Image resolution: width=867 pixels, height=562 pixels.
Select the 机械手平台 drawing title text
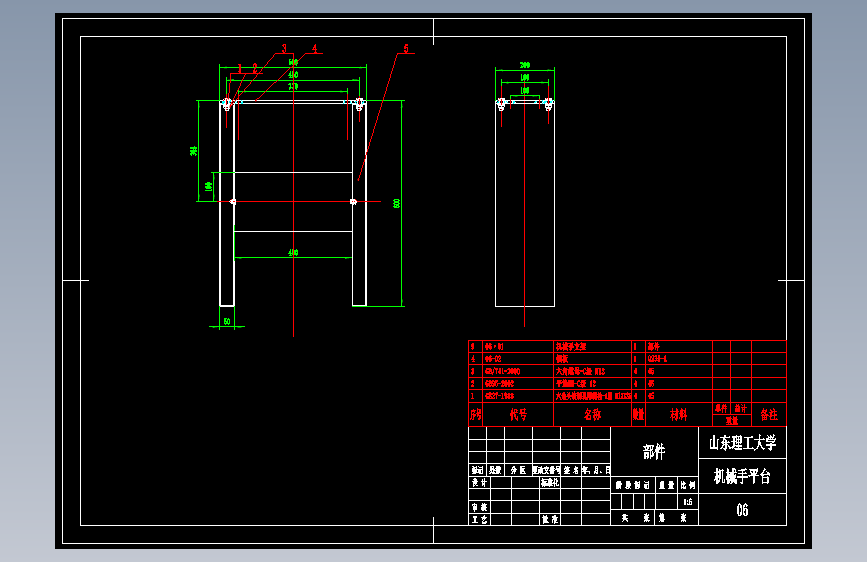(x=742, y=476)
